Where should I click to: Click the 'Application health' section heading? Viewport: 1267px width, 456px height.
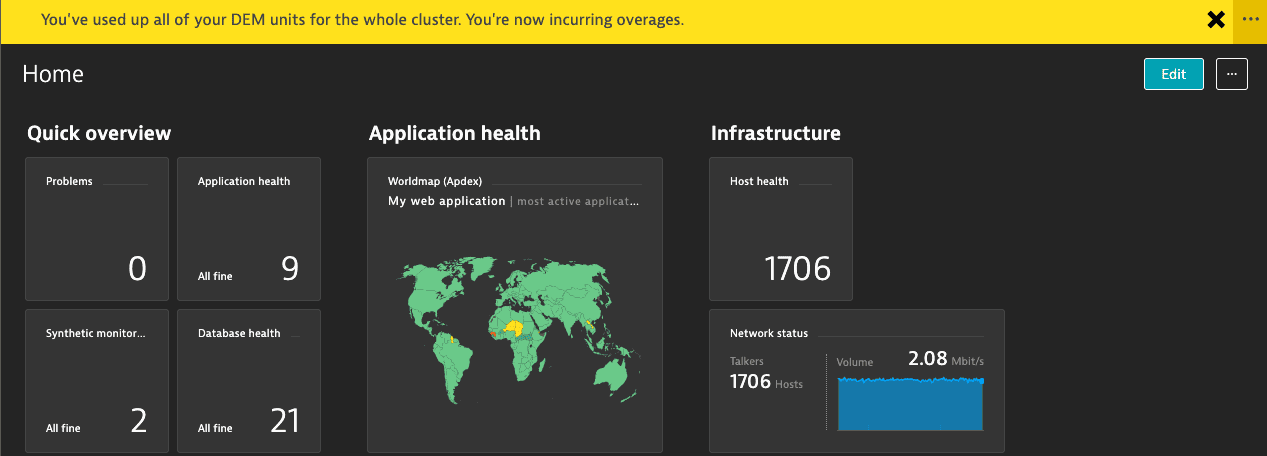pyautogui.click(x=455, y=133)
